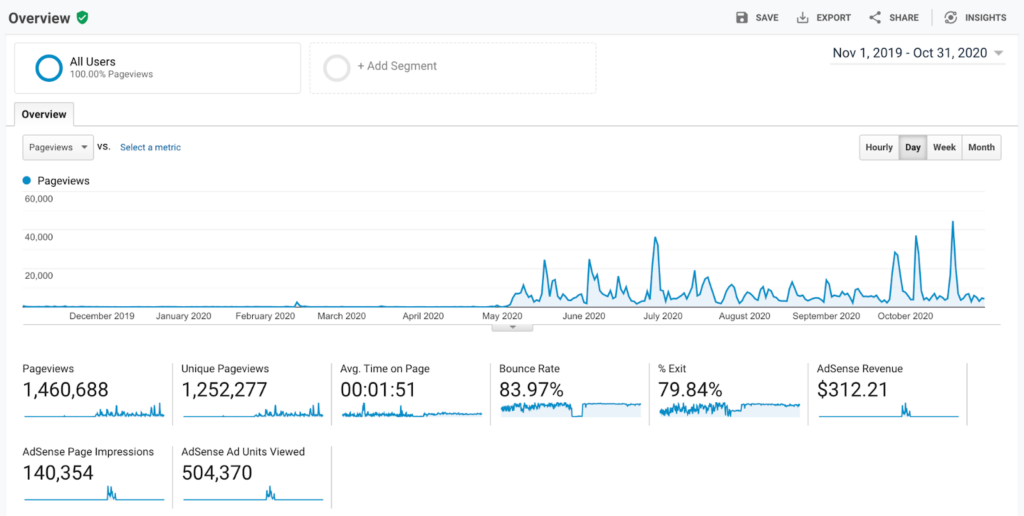Click the Export download icon
This screenshot has width=1024, height=516.
[803, 18]
